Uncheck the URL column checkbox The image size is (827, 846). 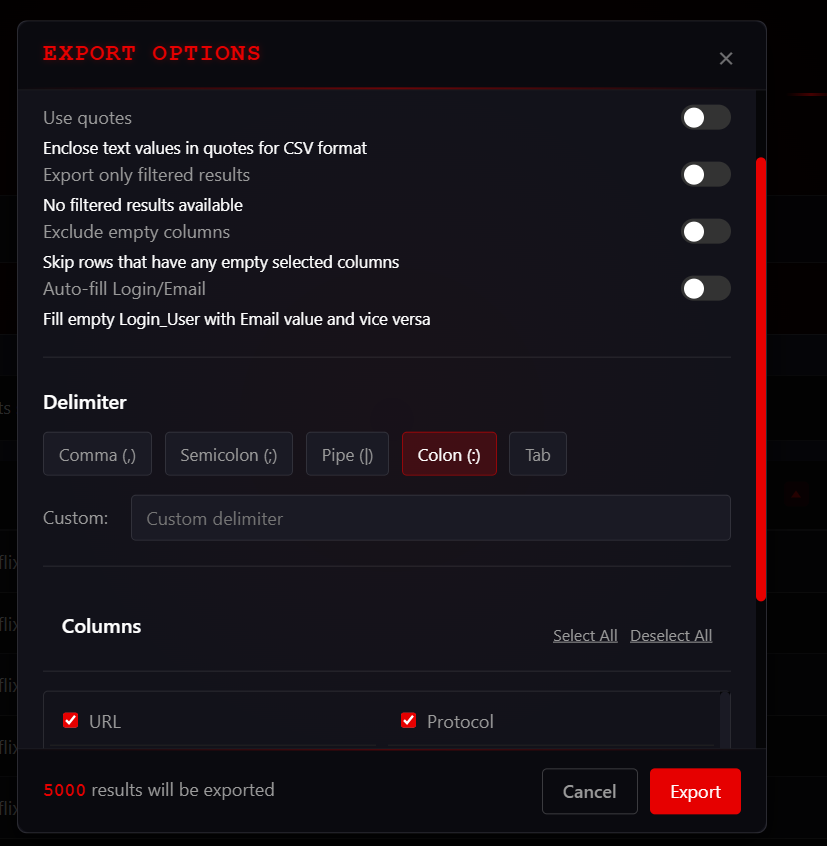point(71,720)
